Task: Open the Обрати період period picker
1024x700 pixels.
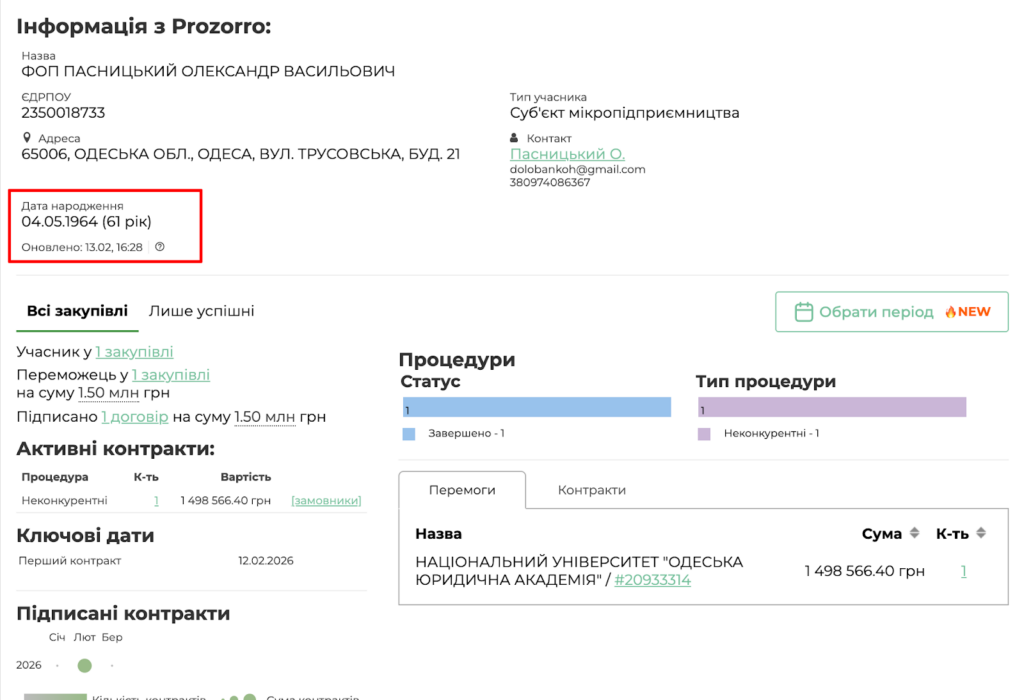Action: [x=891, y=312]
